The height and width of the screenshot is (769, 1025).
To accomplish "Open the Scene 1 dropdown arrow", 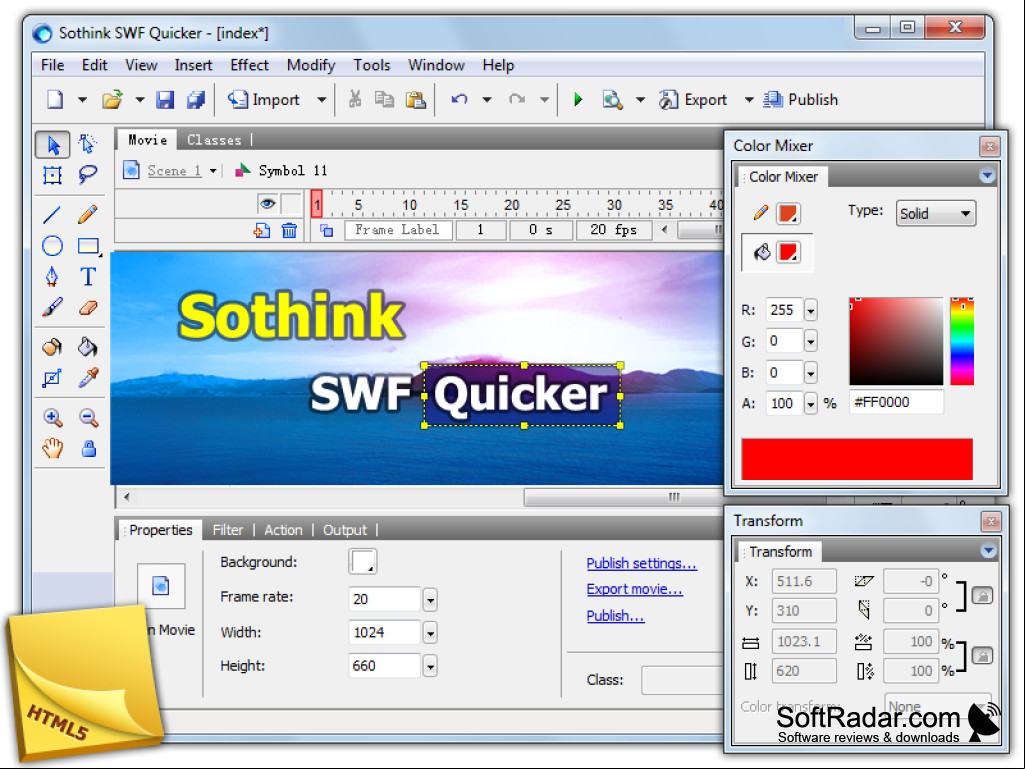I will click(x=213, y=171).
